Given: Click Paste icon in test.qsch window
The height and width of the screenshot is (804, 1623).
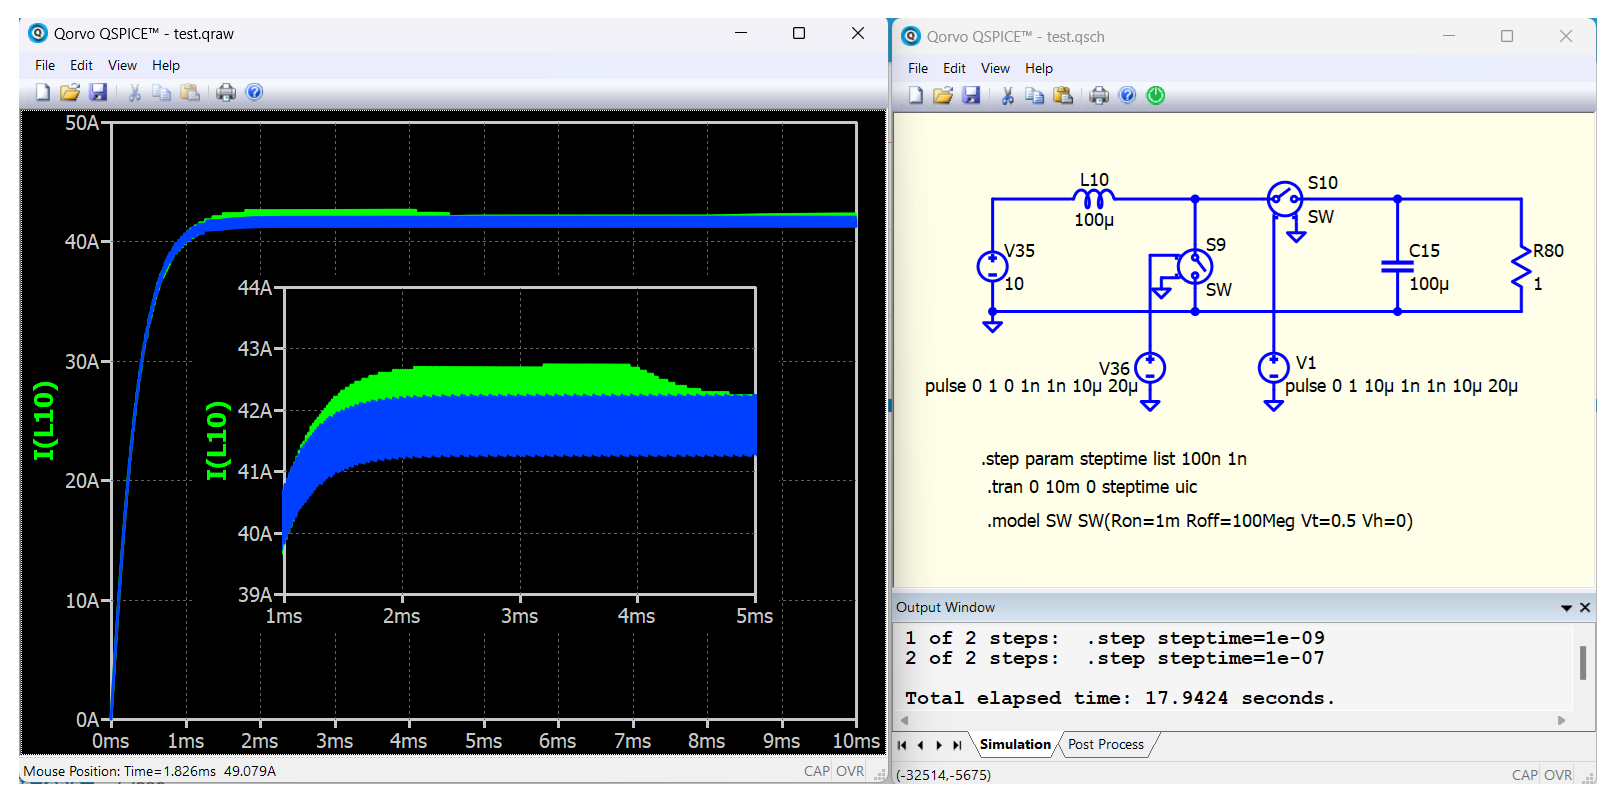Looking at the screenshot, I should coord(1063,95).
